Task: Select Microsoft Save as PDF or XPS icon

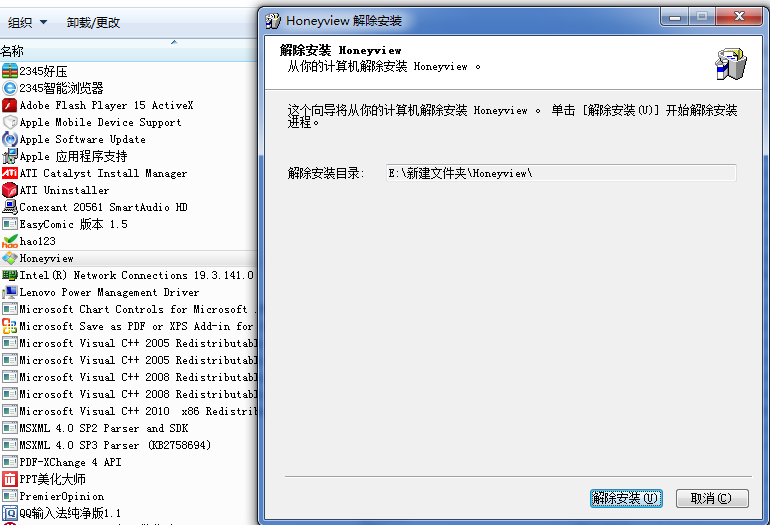Action: click(x=9, y=326)
